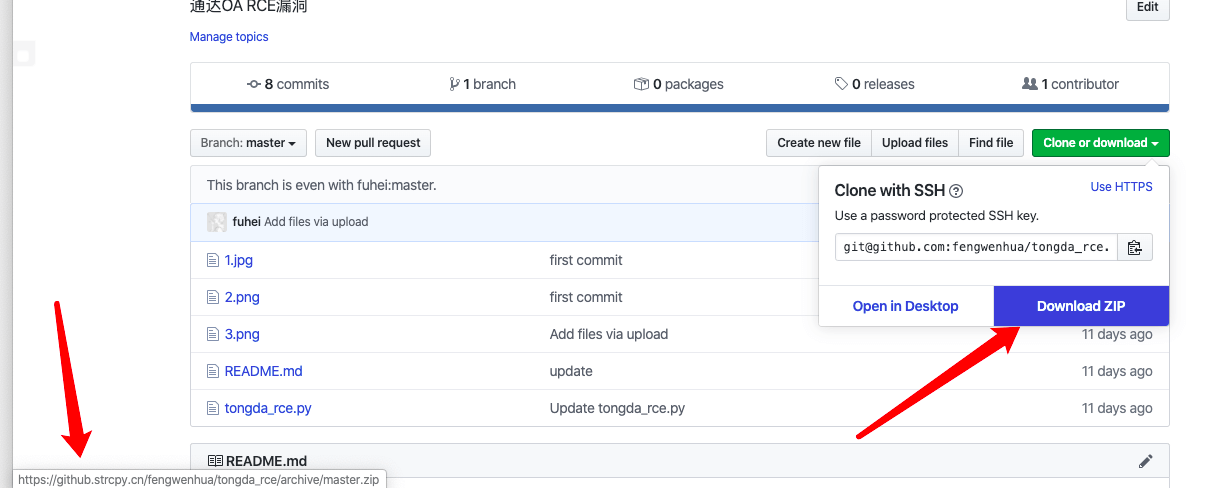
Task: Switch to Use HTTPS clone option
Action: (1121, 187)
